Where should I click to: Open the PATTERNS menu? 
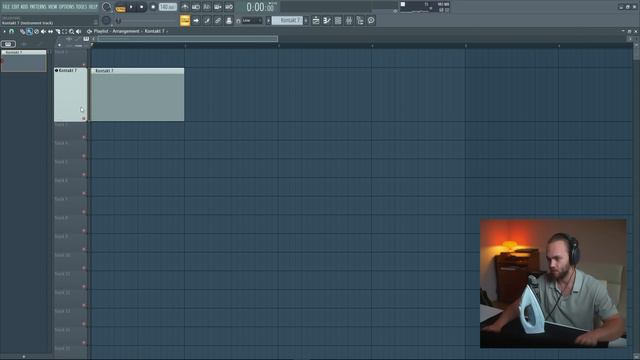pos(38,7)
